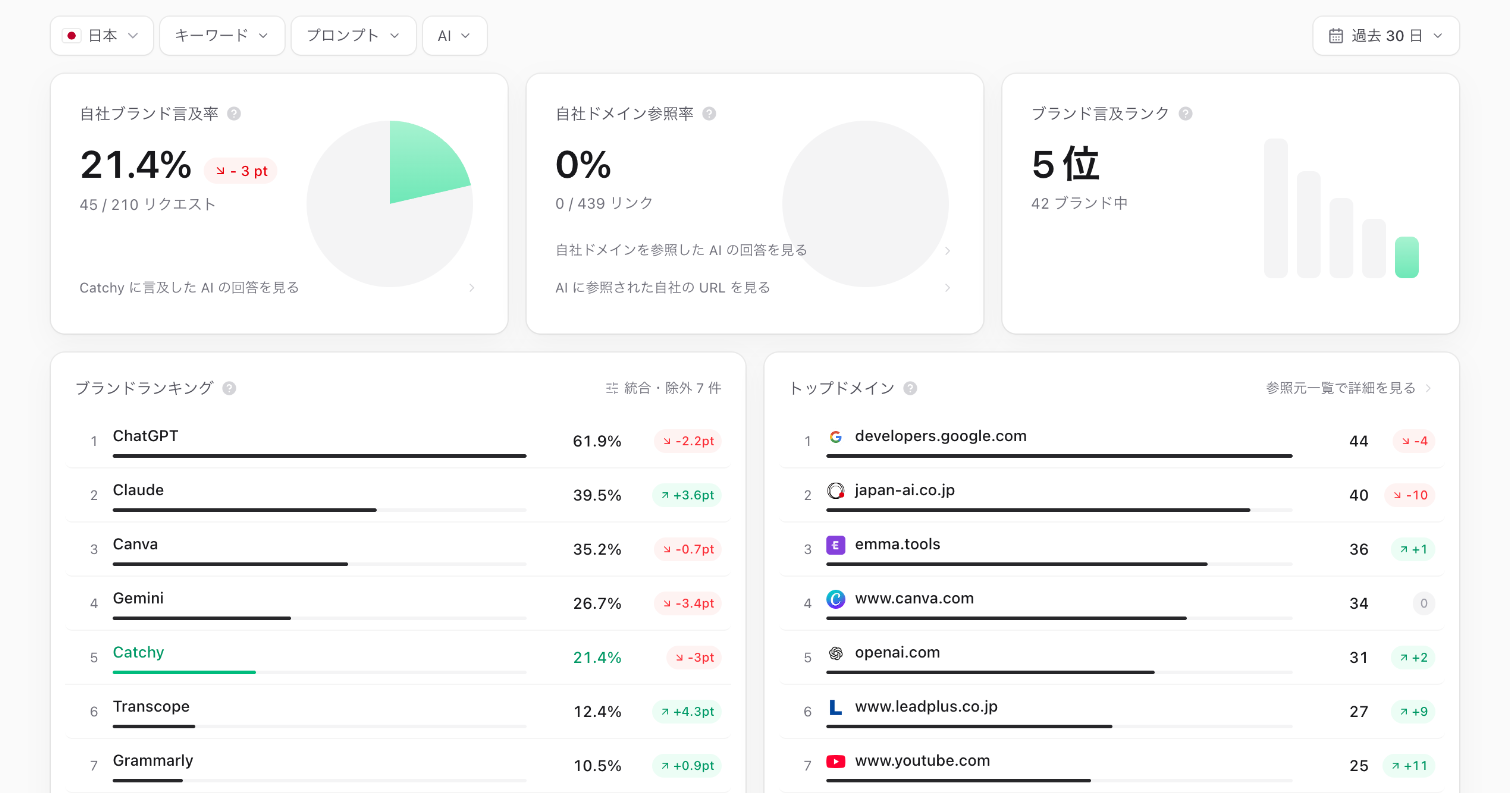The image size is (1510, 793).
Task: Select Canva in brand ranking
Action: tap(398, 549)
